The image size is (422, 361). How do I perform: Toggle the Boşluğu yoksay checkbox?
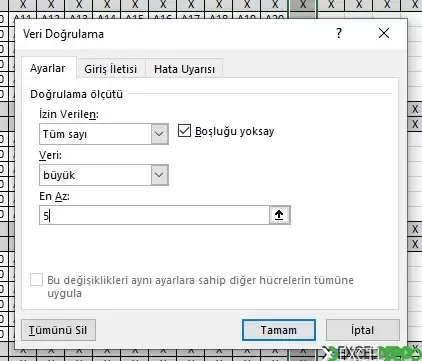coord(184,131)
